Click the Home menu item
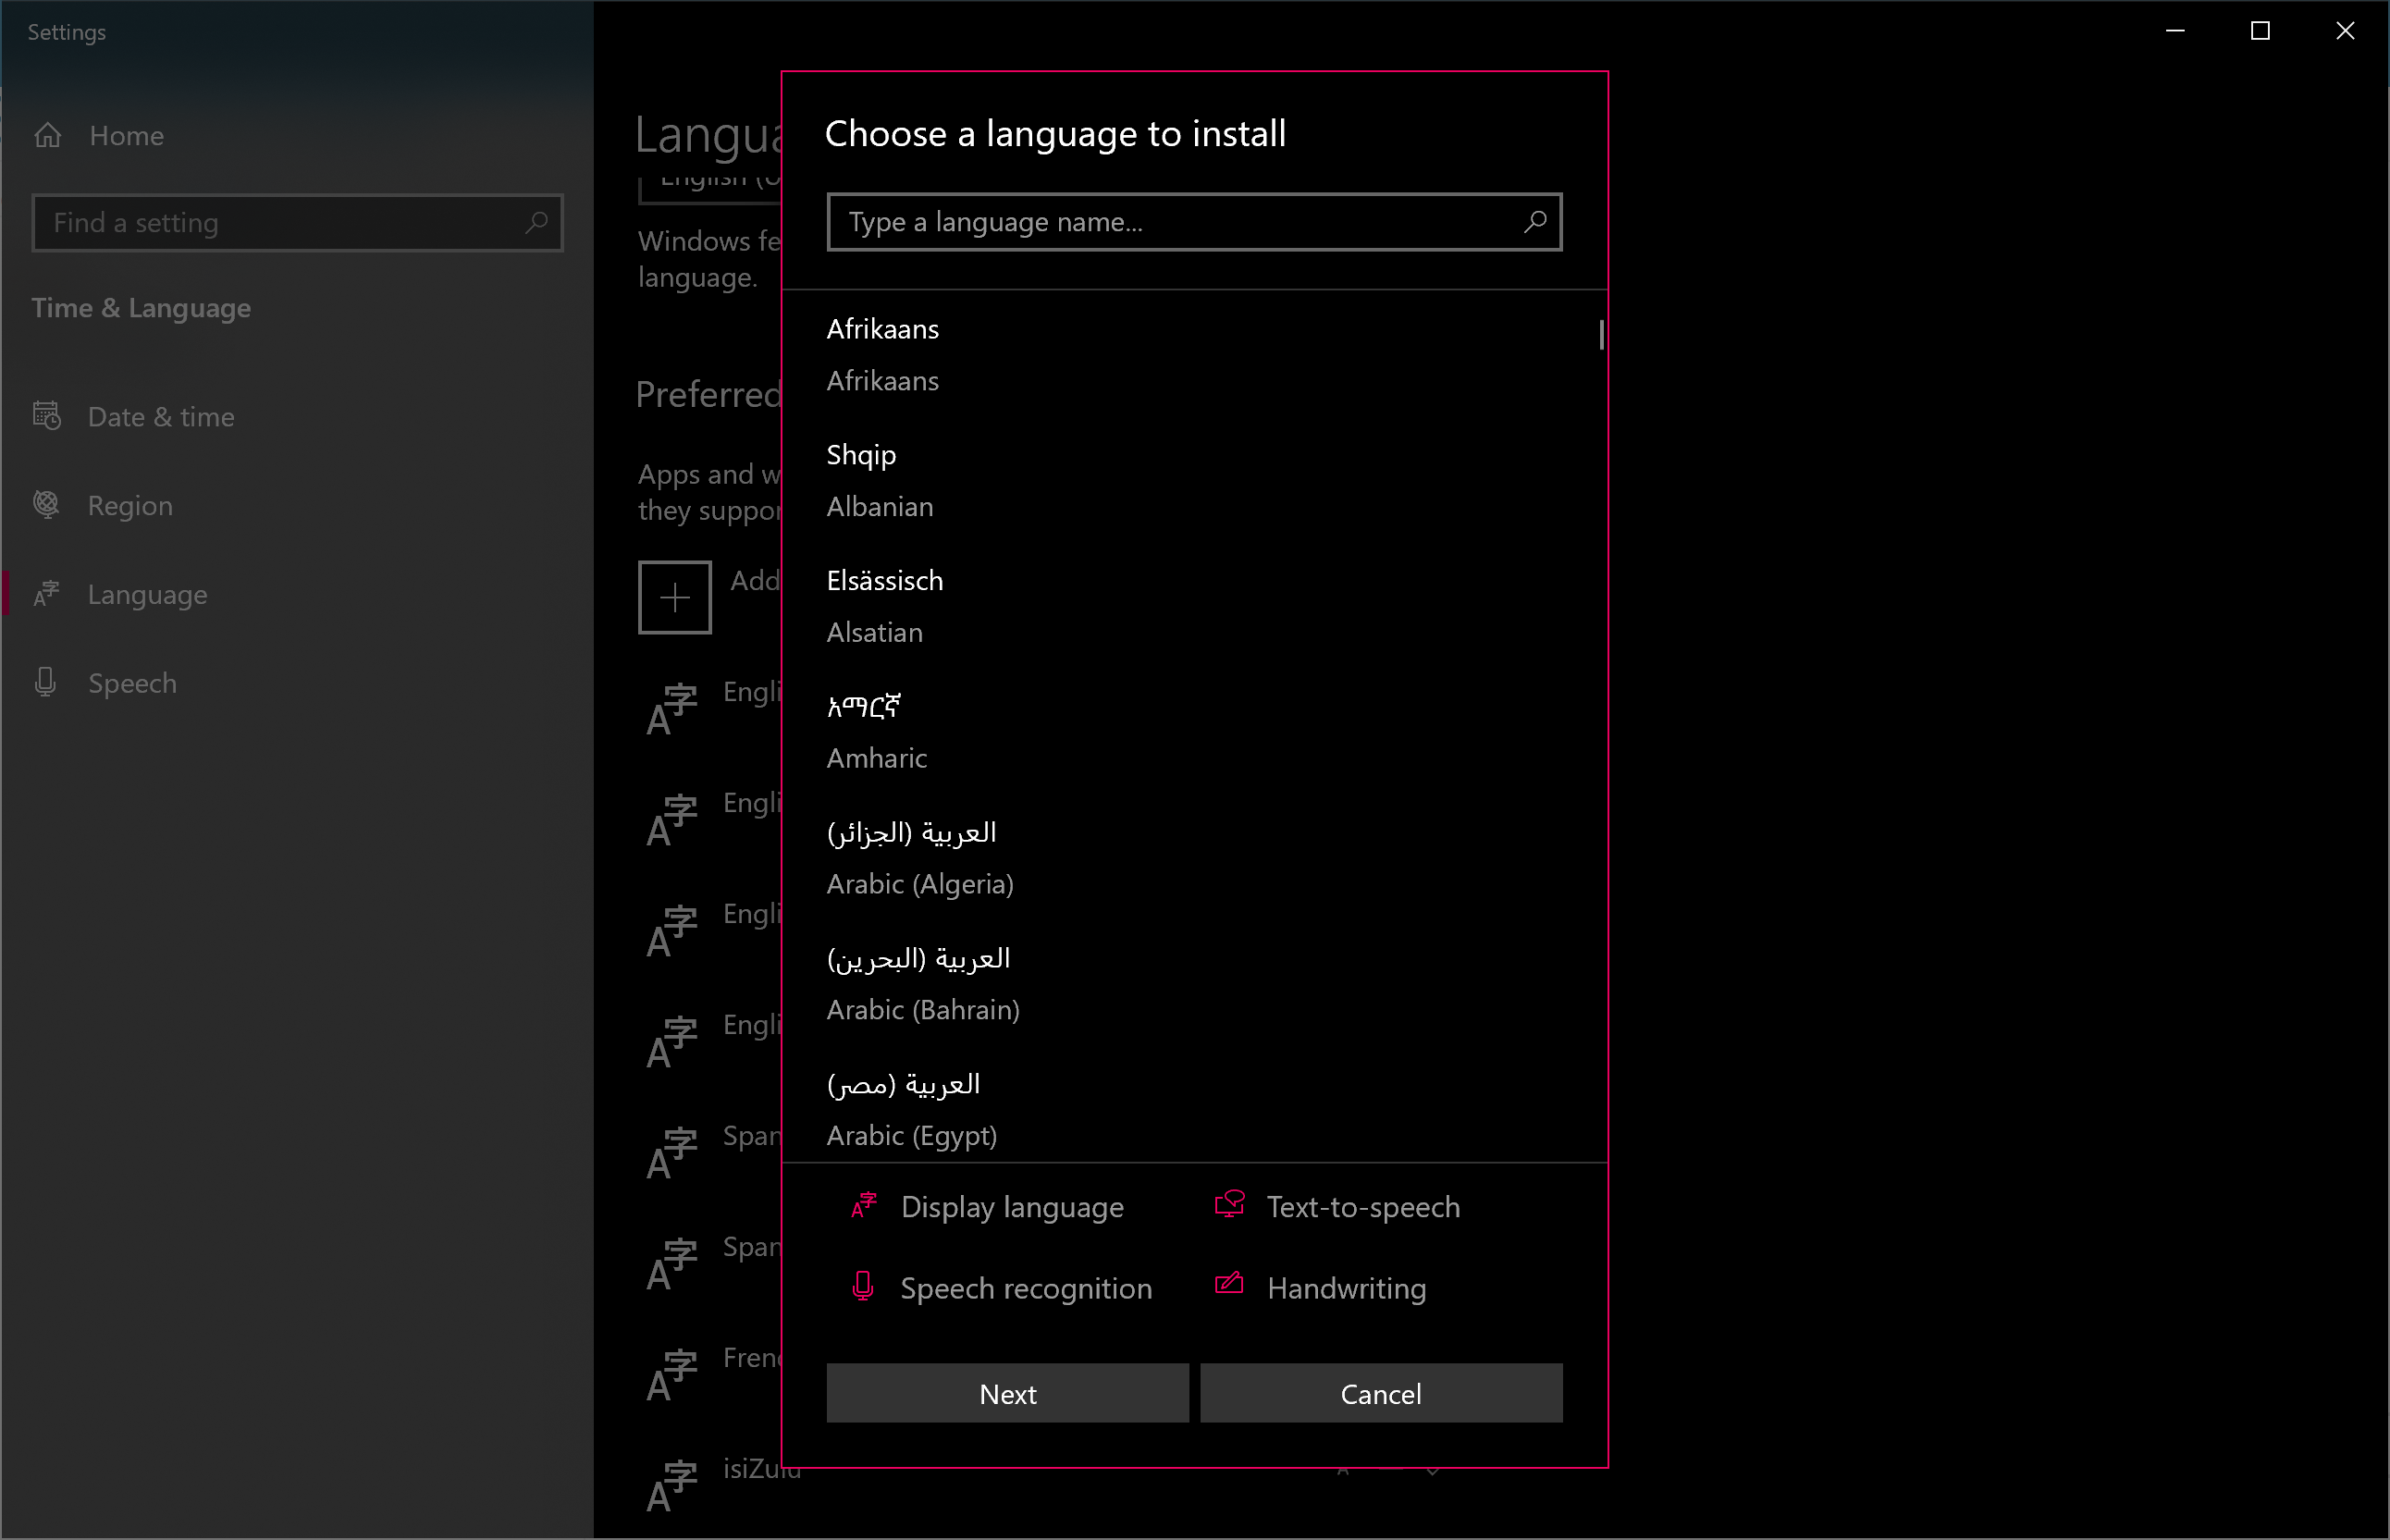This screenshot has height=1540, width=2390. tap(126, 134)
